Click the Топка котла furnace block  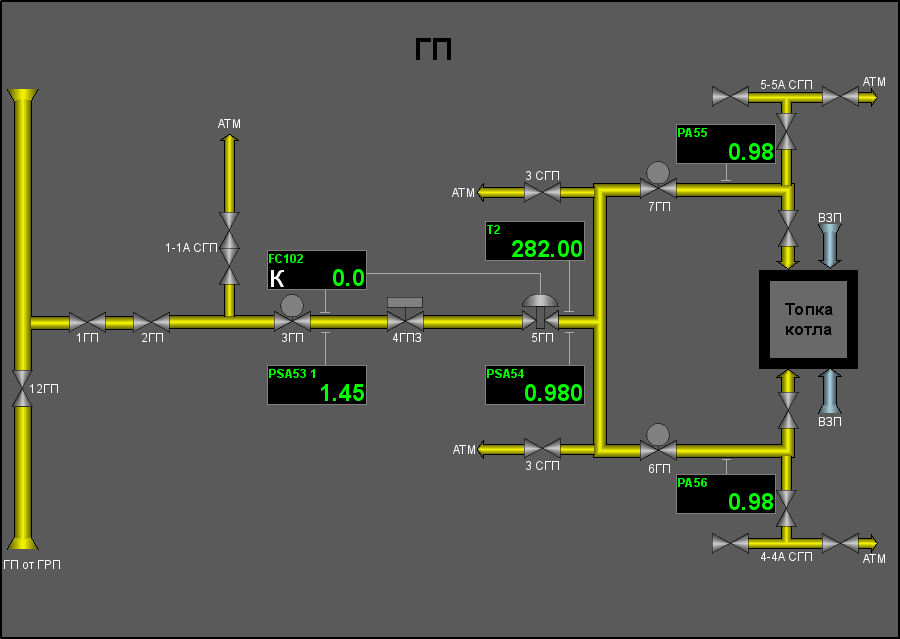coord(808,319)
